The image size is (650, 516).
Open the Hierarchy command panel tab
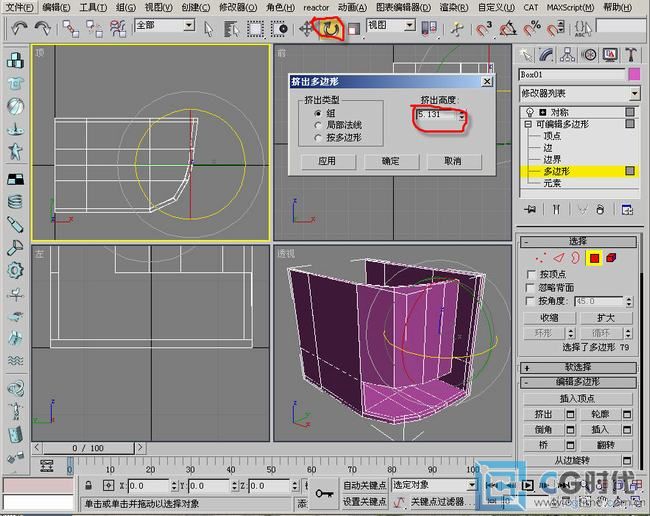[568, 55]
